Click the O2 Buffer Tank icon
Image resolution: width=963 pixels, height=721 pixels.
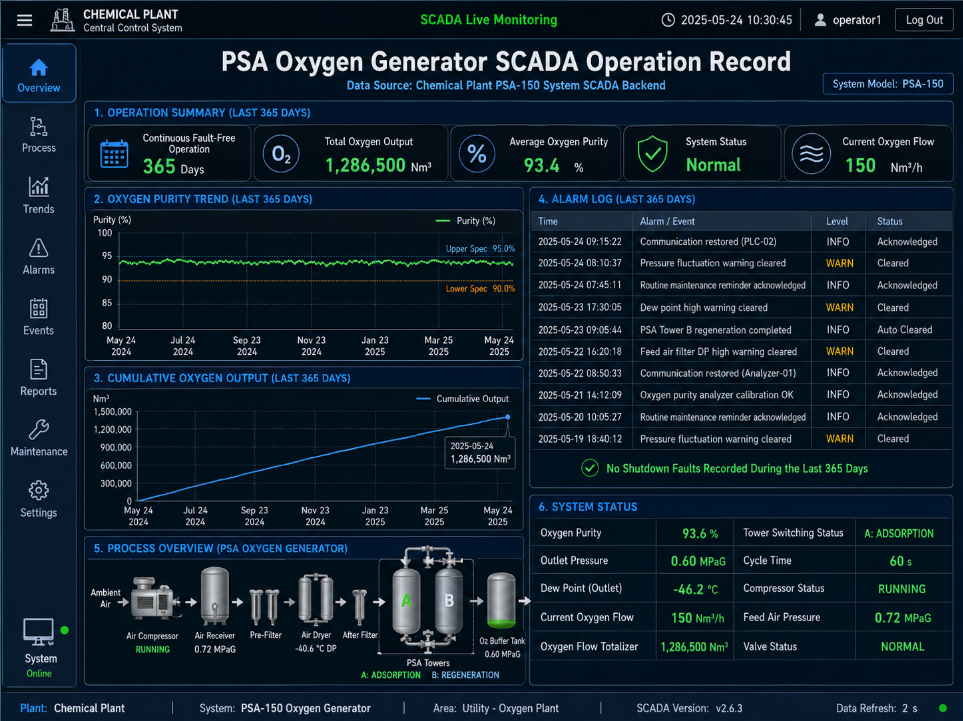pyautogui.click(x=501, y=600)
